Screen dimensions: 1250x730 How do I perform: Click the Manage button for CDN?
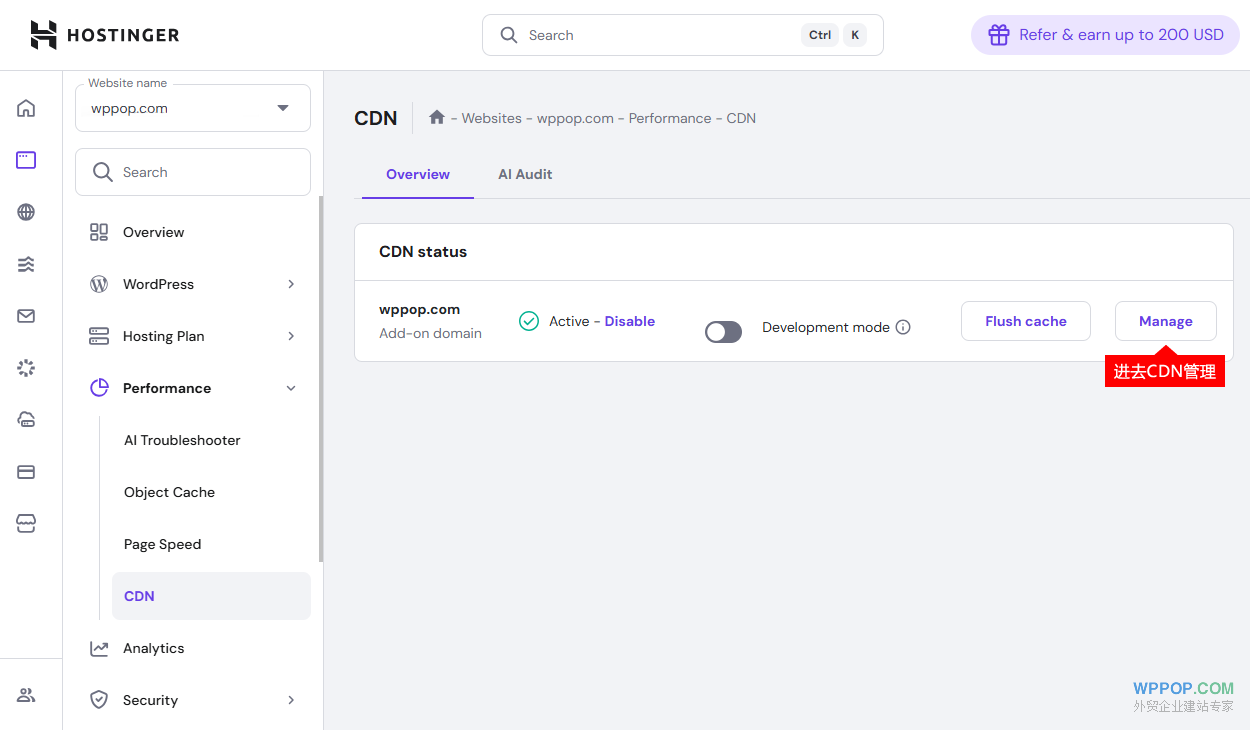click(x=1165, y=321)
